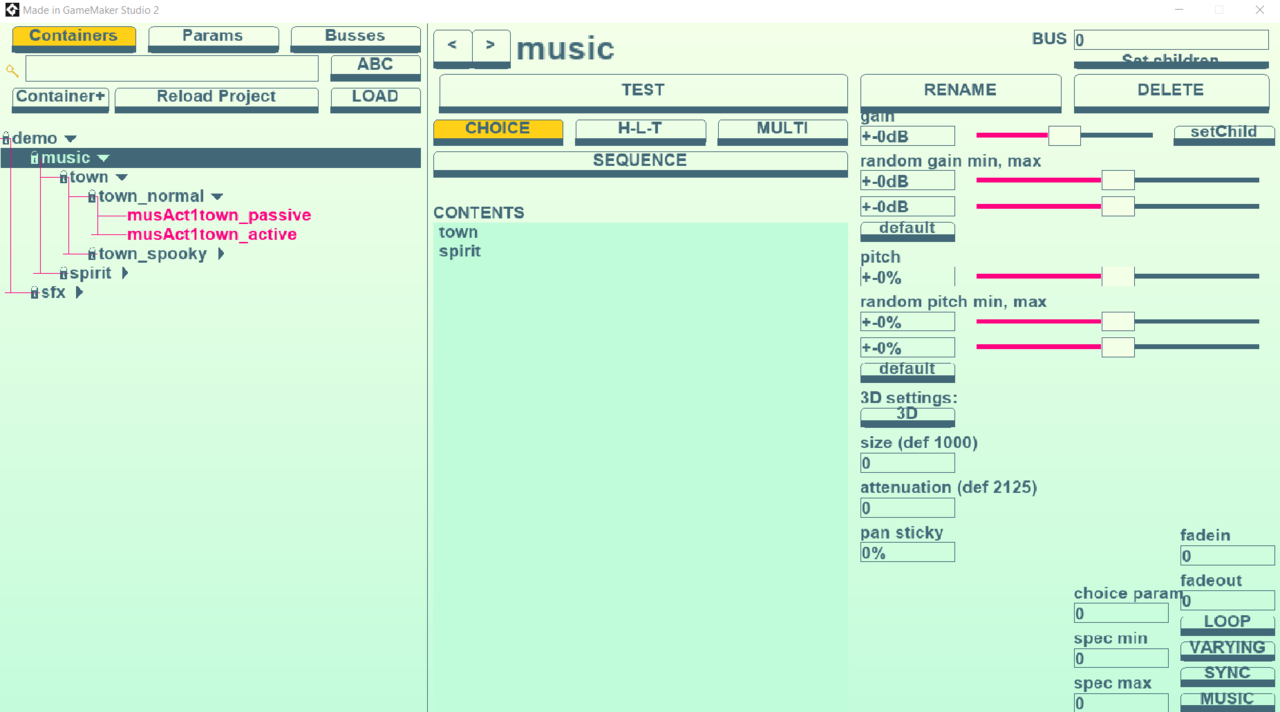This screenshot has width=1280, height=712.
Task: Collapse the demo tree node arrow
Action: tap(71, 139)
